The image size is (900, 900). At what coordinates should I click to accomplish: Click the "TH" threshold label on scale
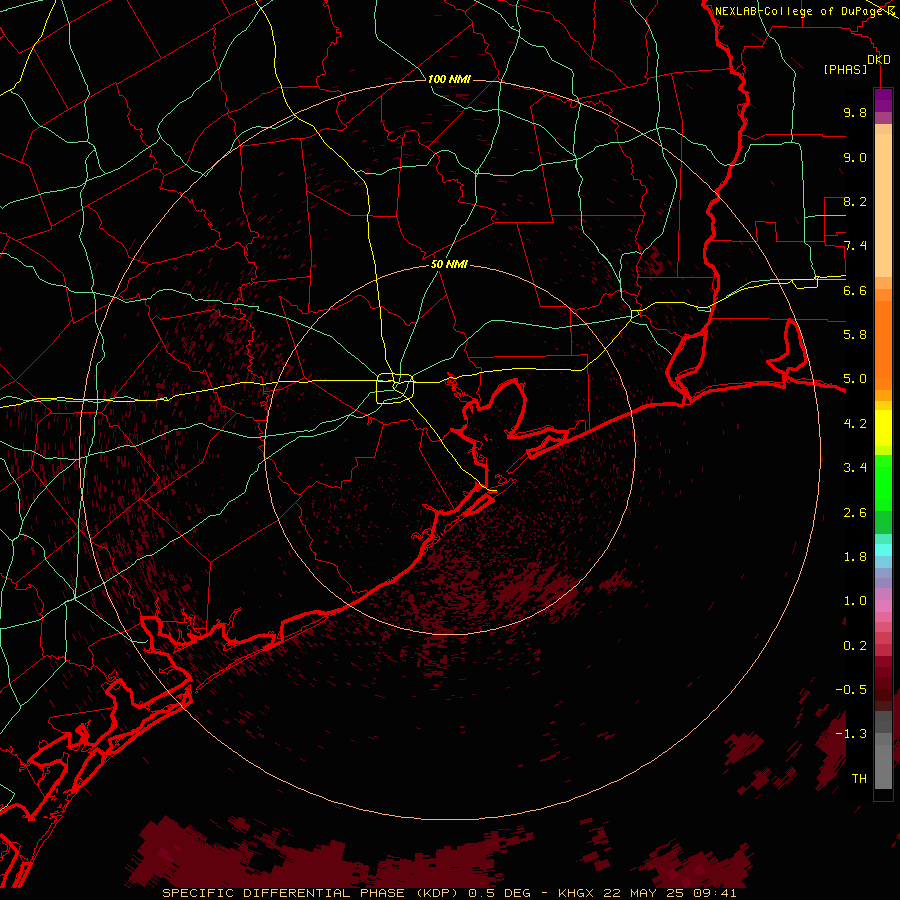(859, 779)
